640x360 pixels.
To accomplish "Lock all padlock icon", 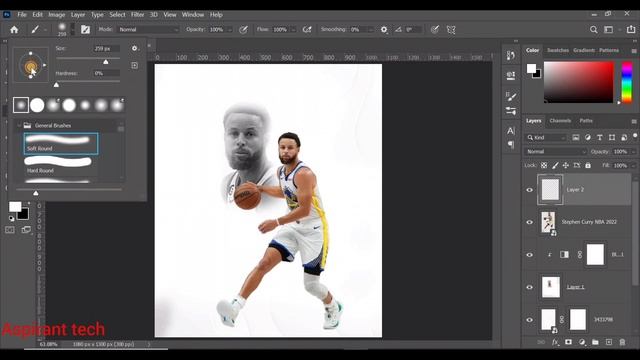I will pyautogui.click(x=588, y=165).
